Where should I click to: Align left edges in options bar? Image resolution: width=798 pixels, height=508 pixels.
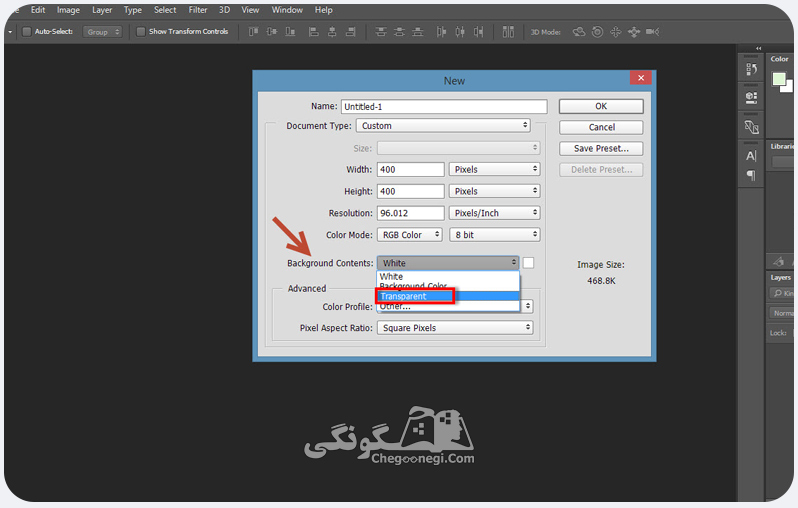(314, 32)
